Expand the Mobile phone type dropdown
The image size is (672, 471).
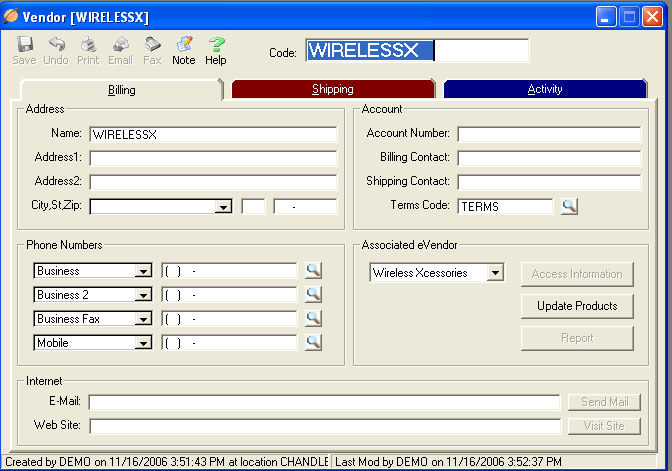click(143, 343)
